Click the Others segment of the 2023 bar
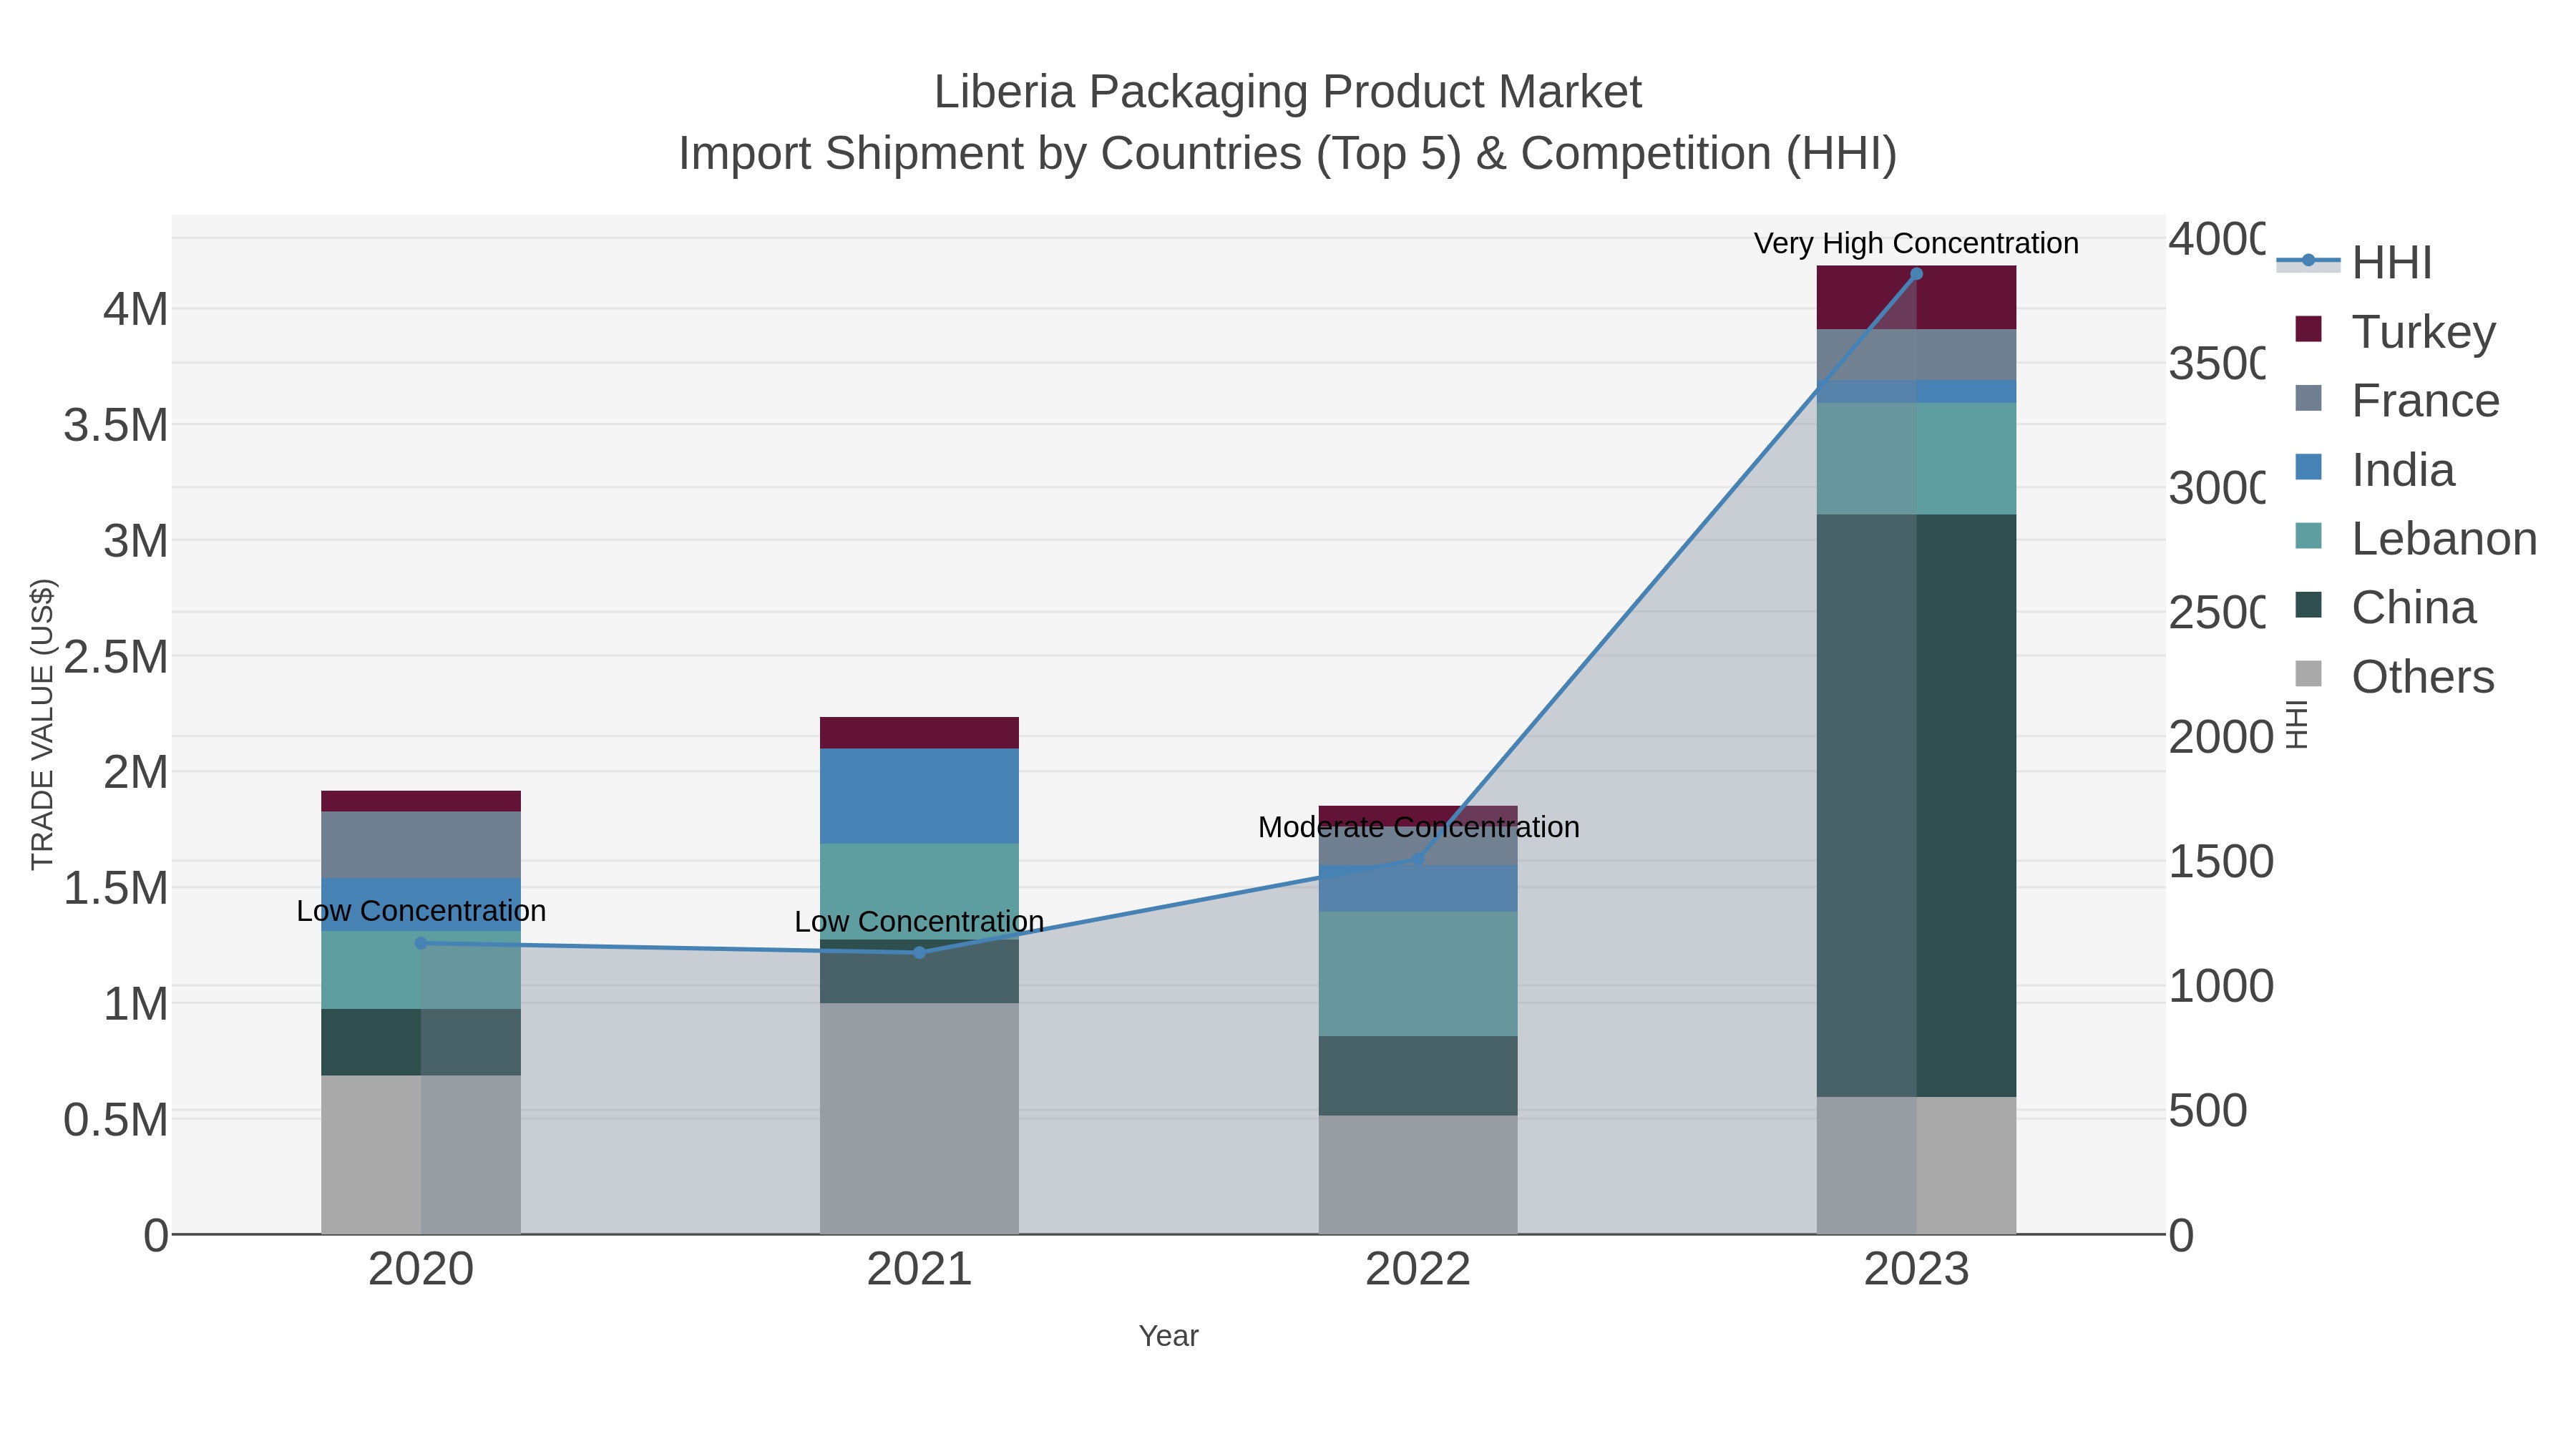This screenshot has height=1449, width=2576. [1916, 1166]
